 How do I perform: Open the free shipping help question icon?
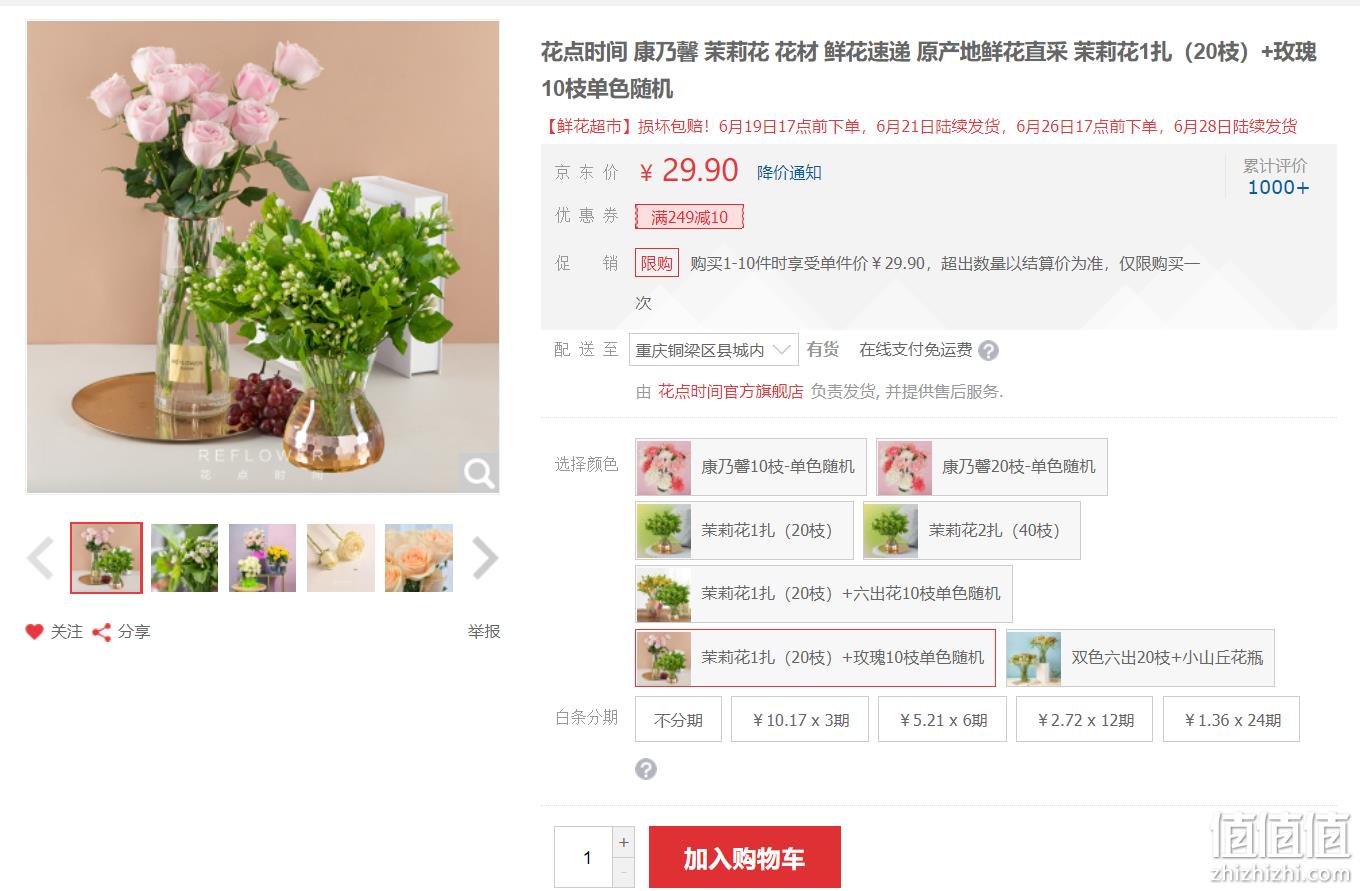[x=988, y=351]
